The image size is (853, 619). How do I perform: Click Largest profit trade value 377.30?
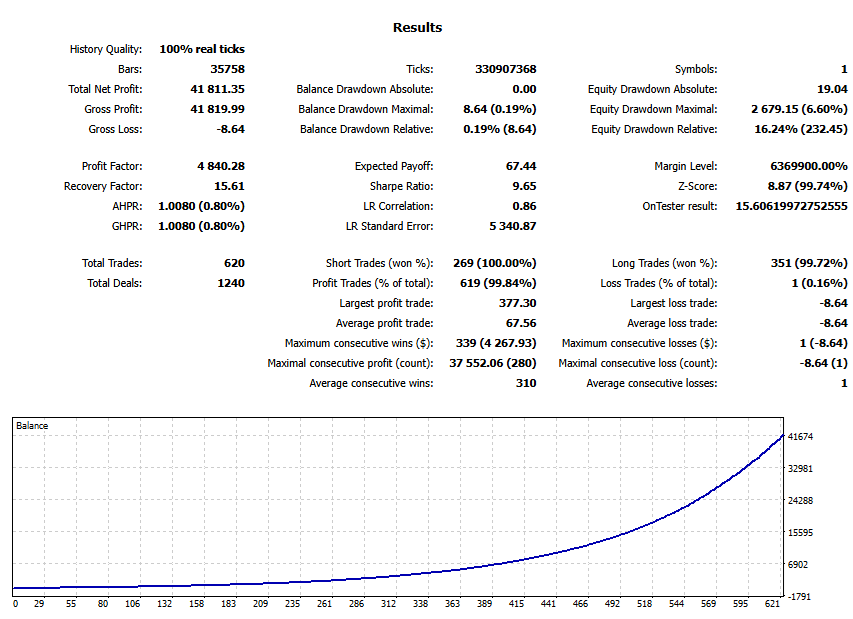click(517, 304)
